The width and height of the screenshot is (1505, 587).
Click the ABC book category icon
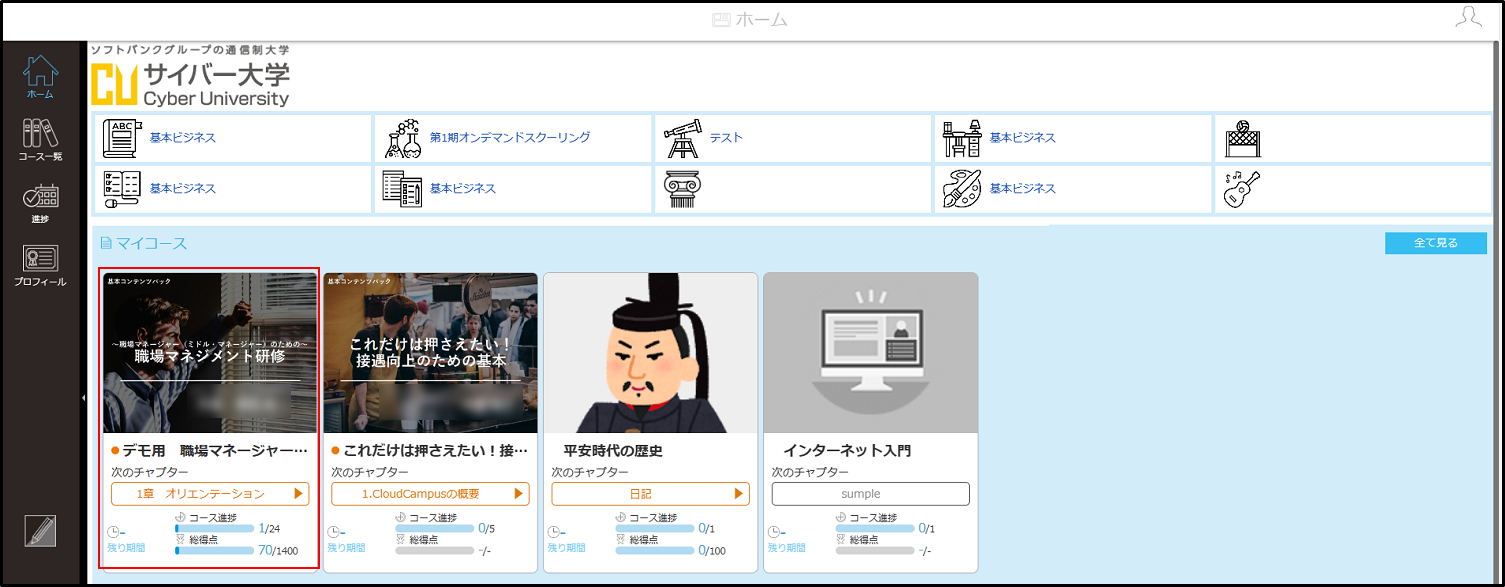point(120,138)
